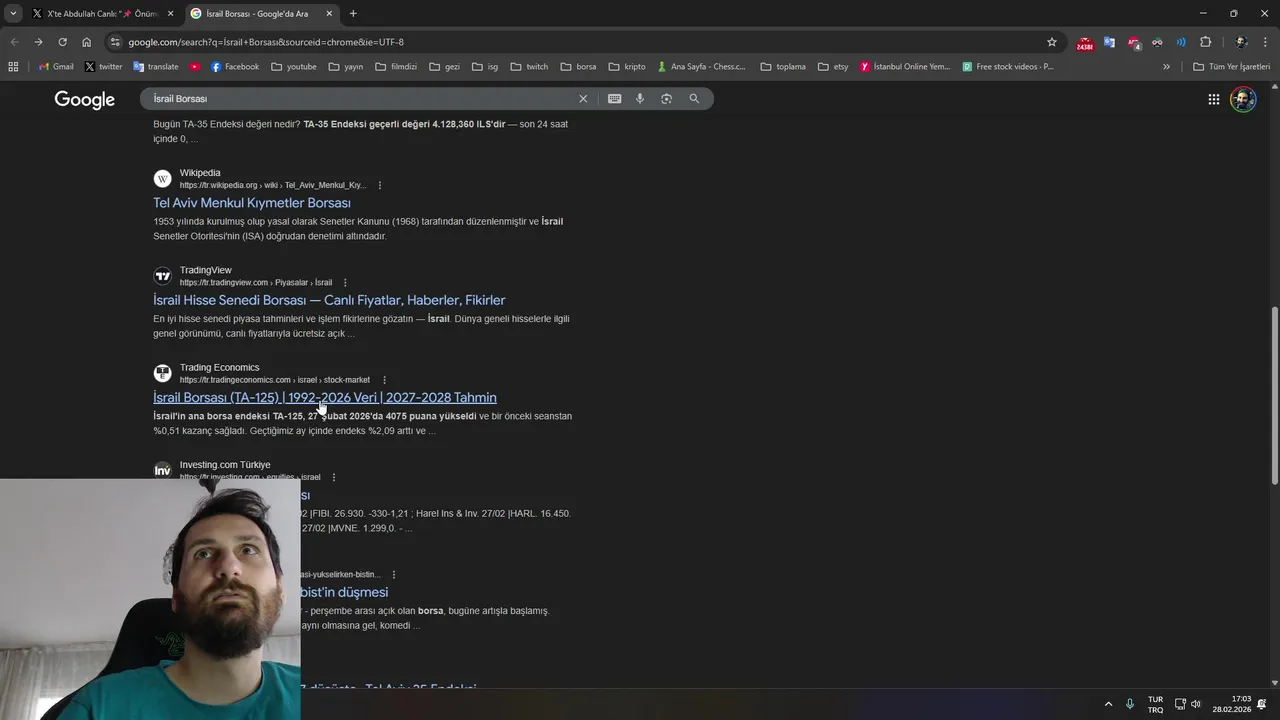Open İsrail Hisse Senedi Borsası TradingView link
Viewport: 1280px width, 720px height.
(329, 300)
